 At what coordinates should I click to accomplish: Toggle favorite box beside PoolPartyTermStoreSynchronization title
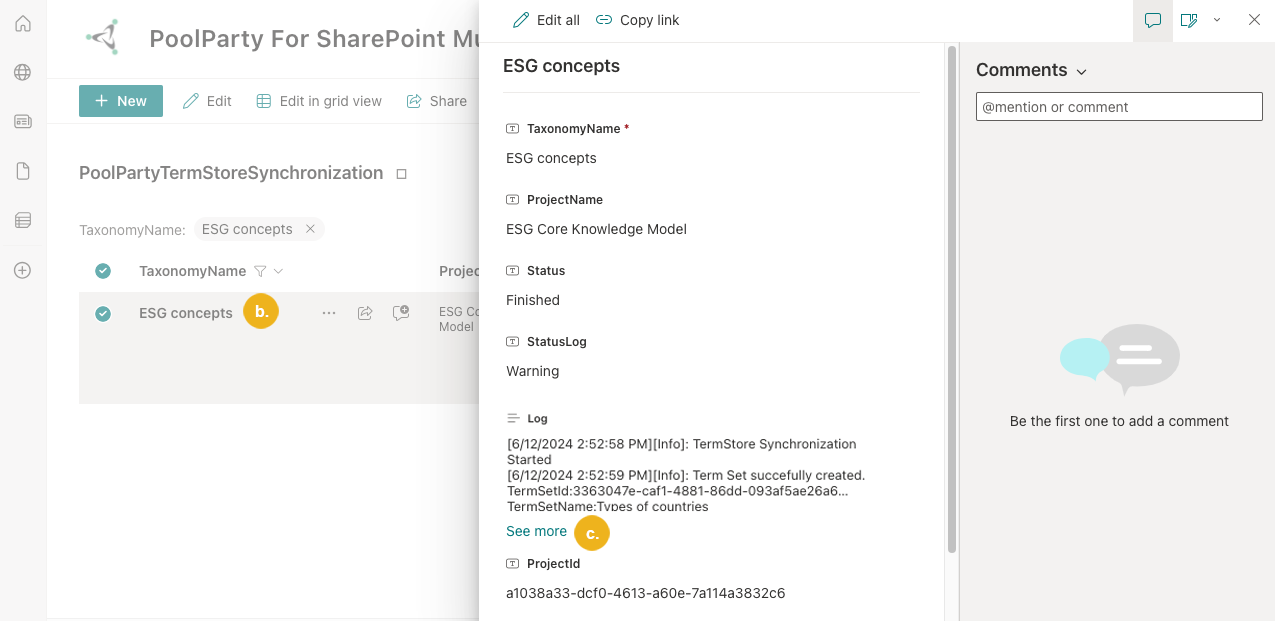click(x=402, y=173)
